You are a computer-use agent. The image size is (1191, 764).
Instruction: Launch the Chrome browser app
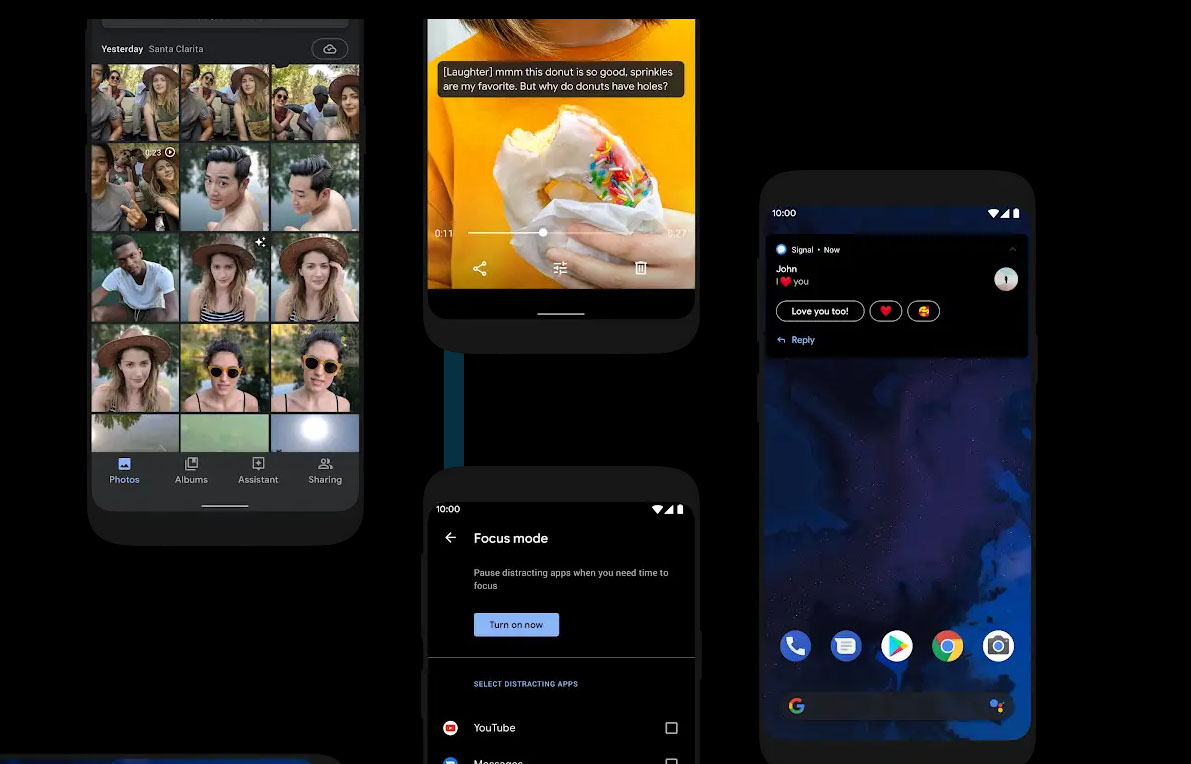947,646
